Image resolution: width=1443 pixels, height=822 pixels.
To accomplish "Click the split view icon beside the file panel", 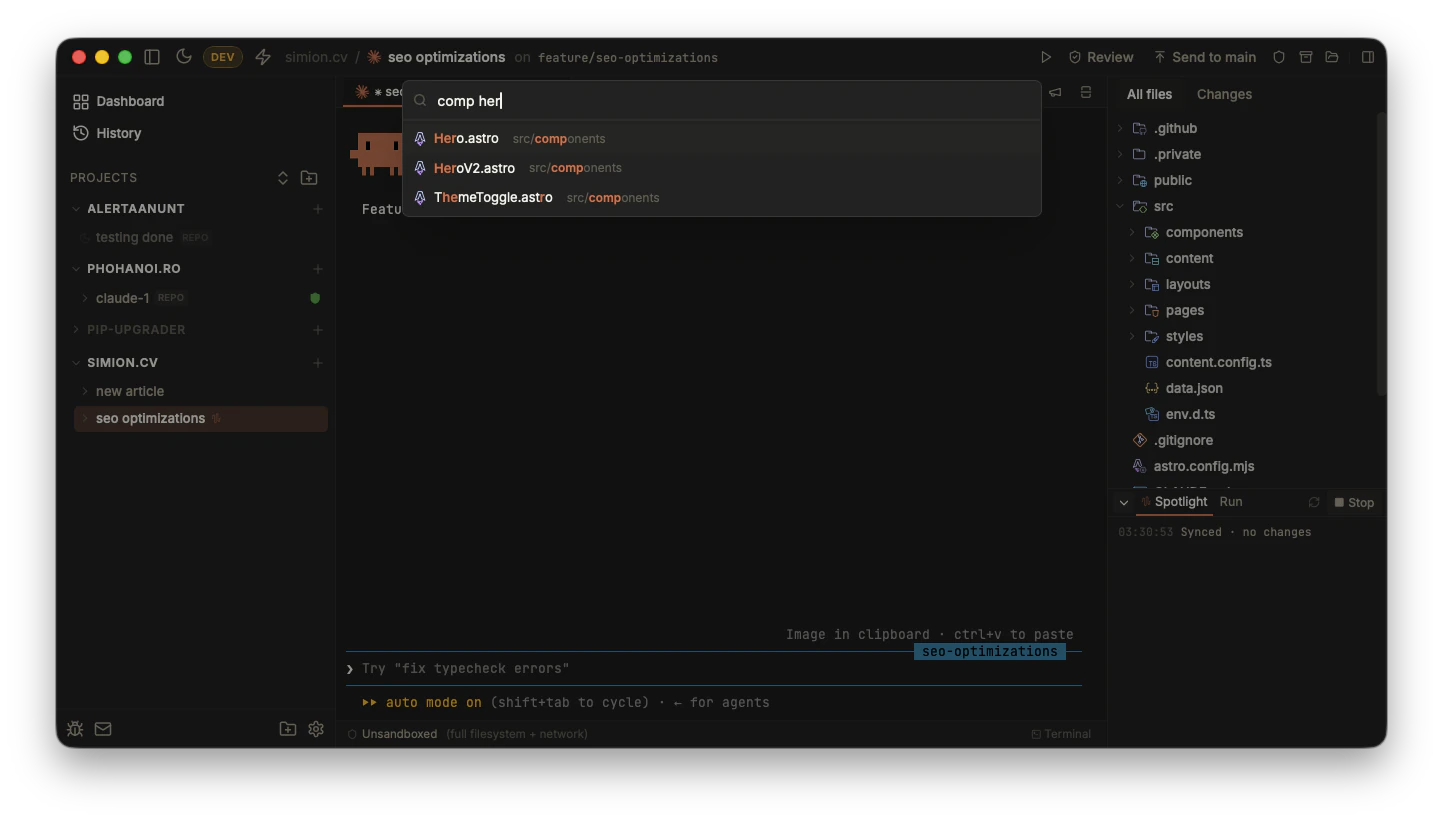I will pyautogui.click(x=1086, y=93).
